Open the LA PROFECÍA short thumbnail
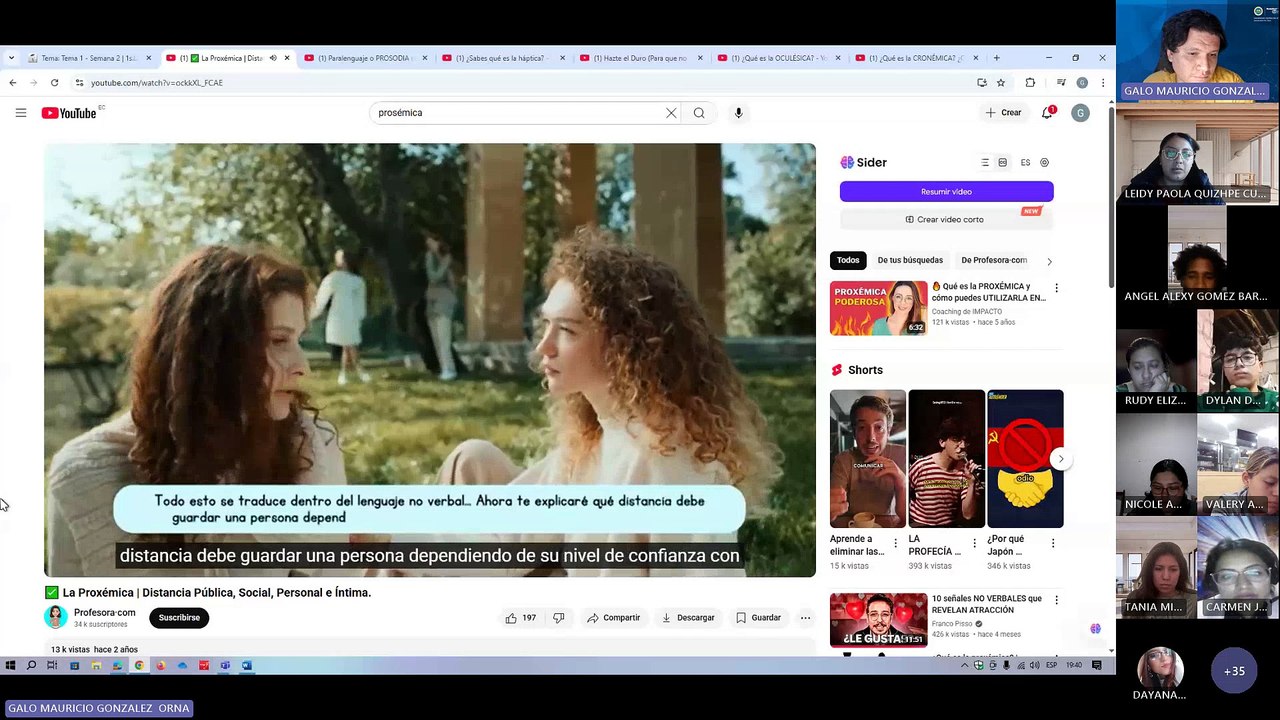The width and height of the screenshot is (1280, 720). (946, 459)
